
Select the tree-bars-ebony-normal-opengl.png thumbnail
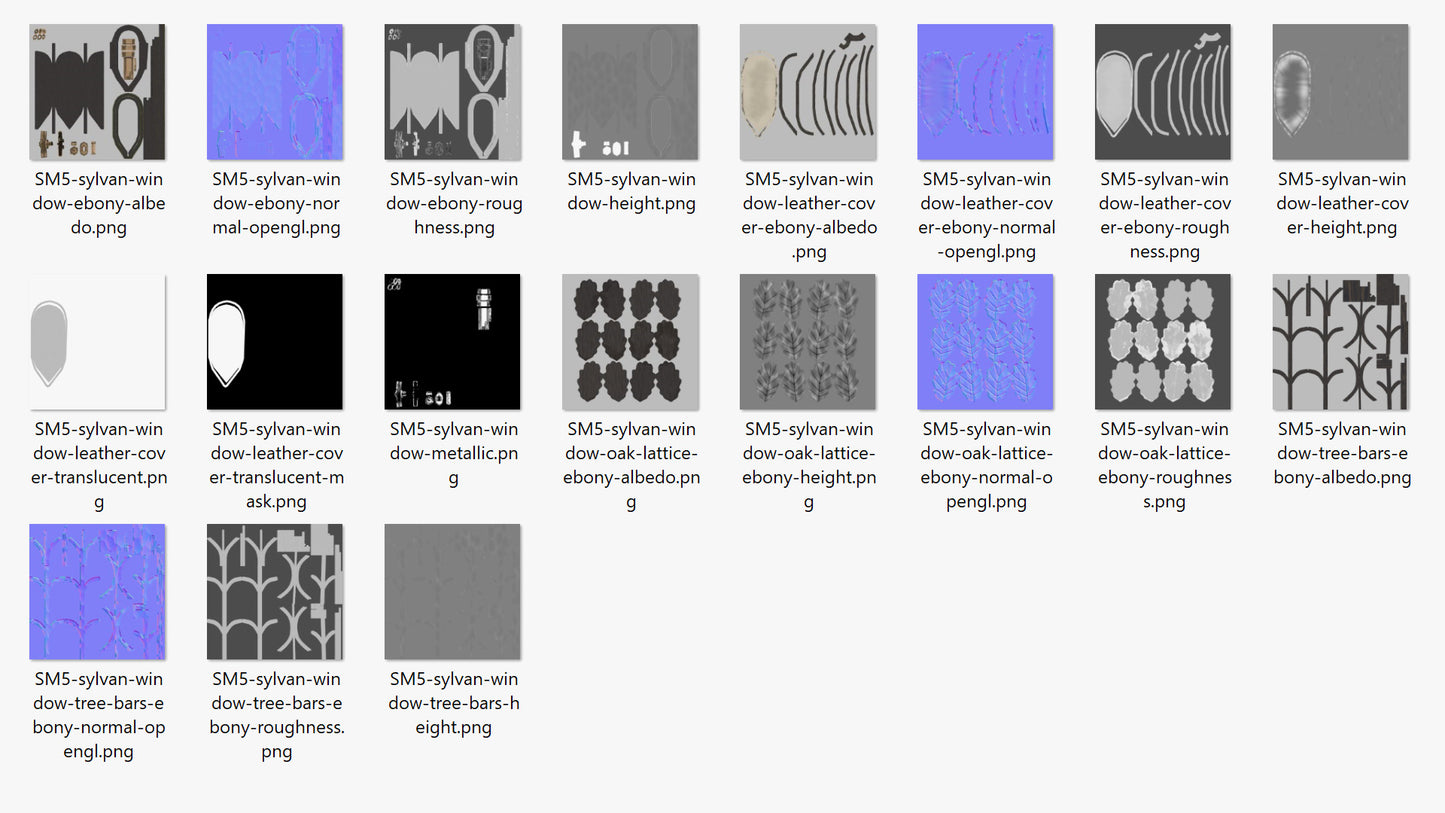[97, 592]
